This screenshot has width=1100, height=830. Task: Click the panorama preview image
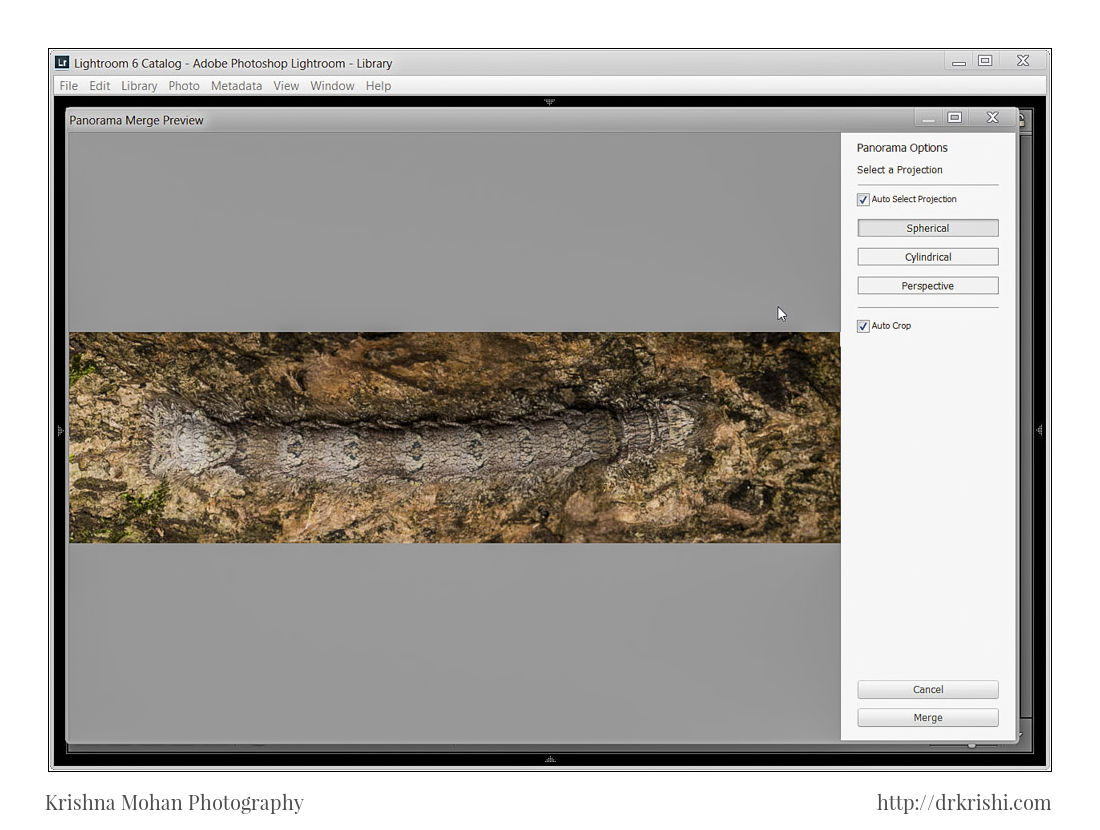pyautogui.click(x=454, y=438)
